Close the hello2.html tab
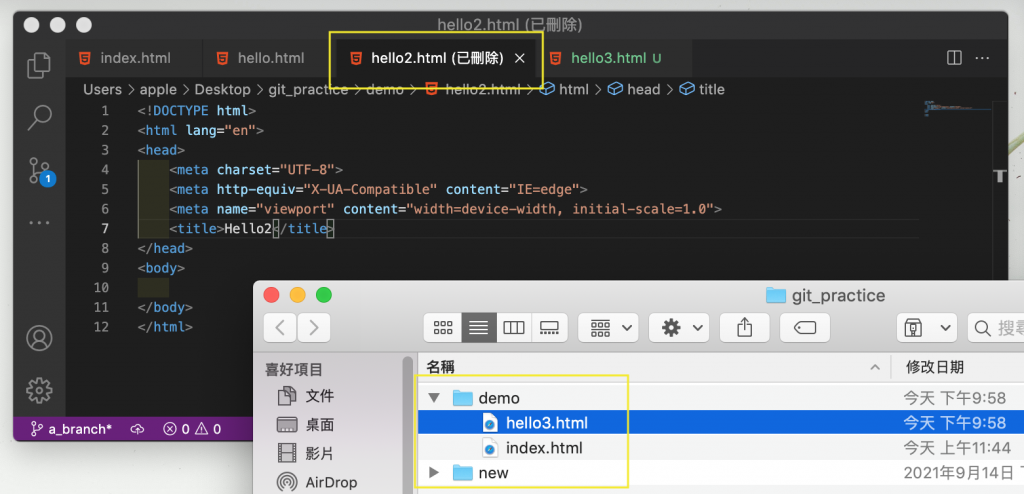 [520, 58]
